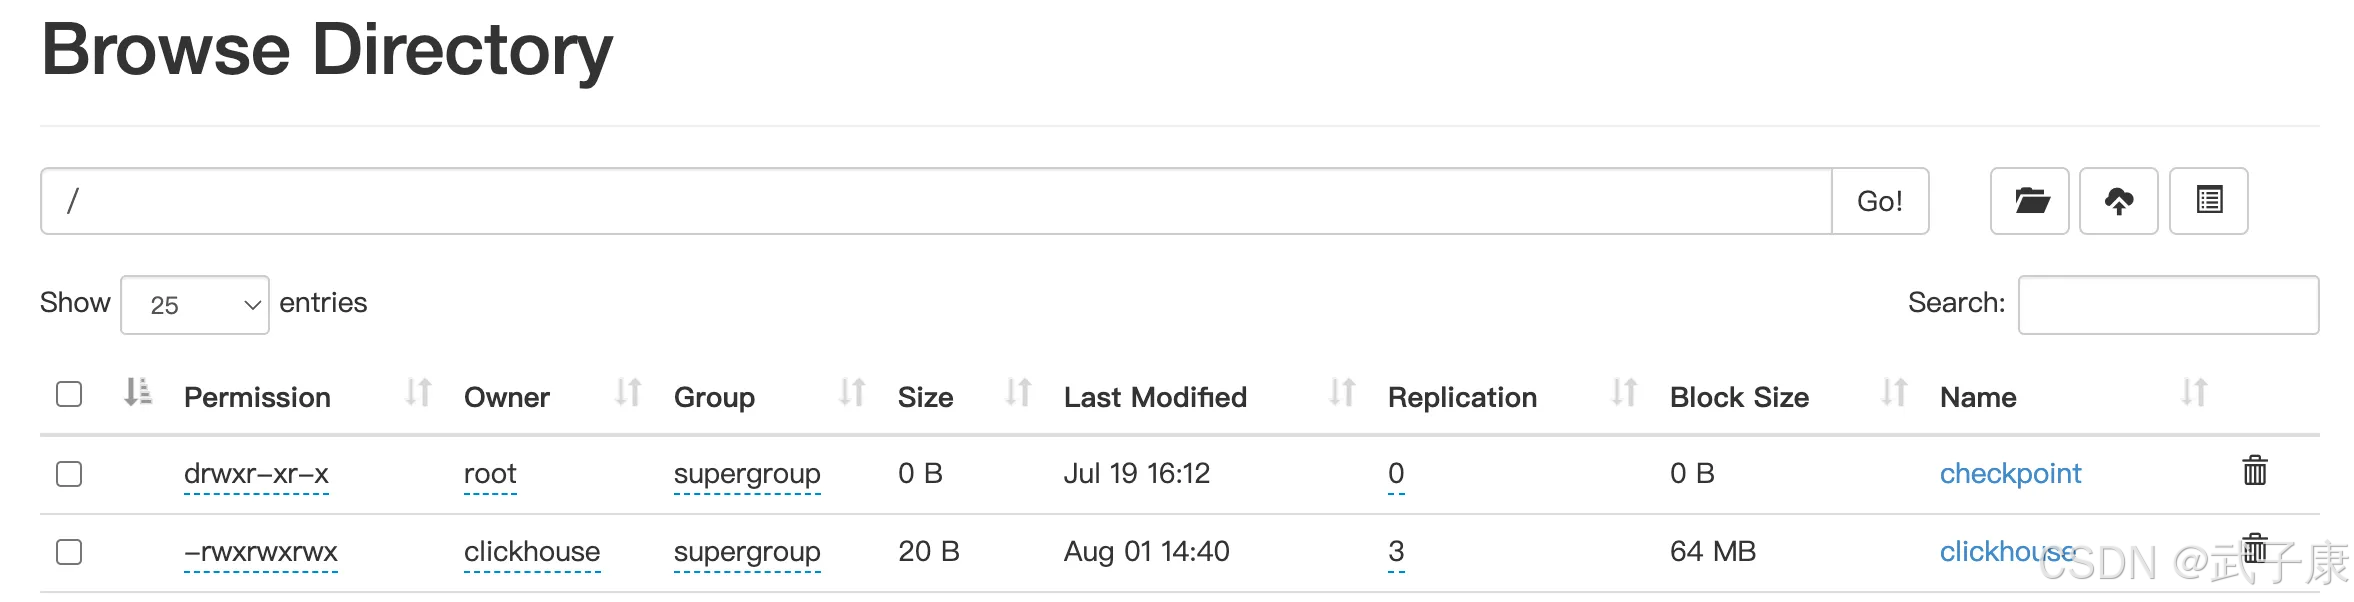2354x602 pixels.
Task: Sort by Owner column arrows icon
Action: pos(628,394)
